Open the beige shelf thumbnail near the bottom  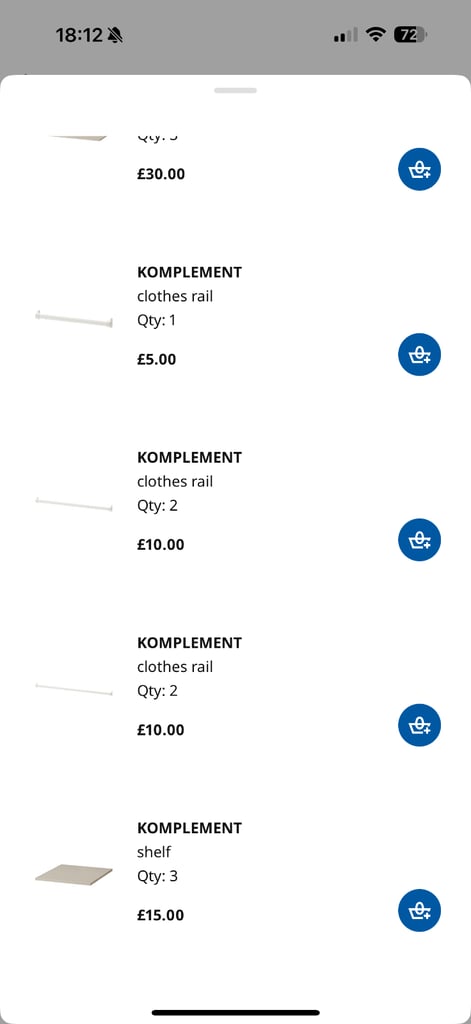74,874
